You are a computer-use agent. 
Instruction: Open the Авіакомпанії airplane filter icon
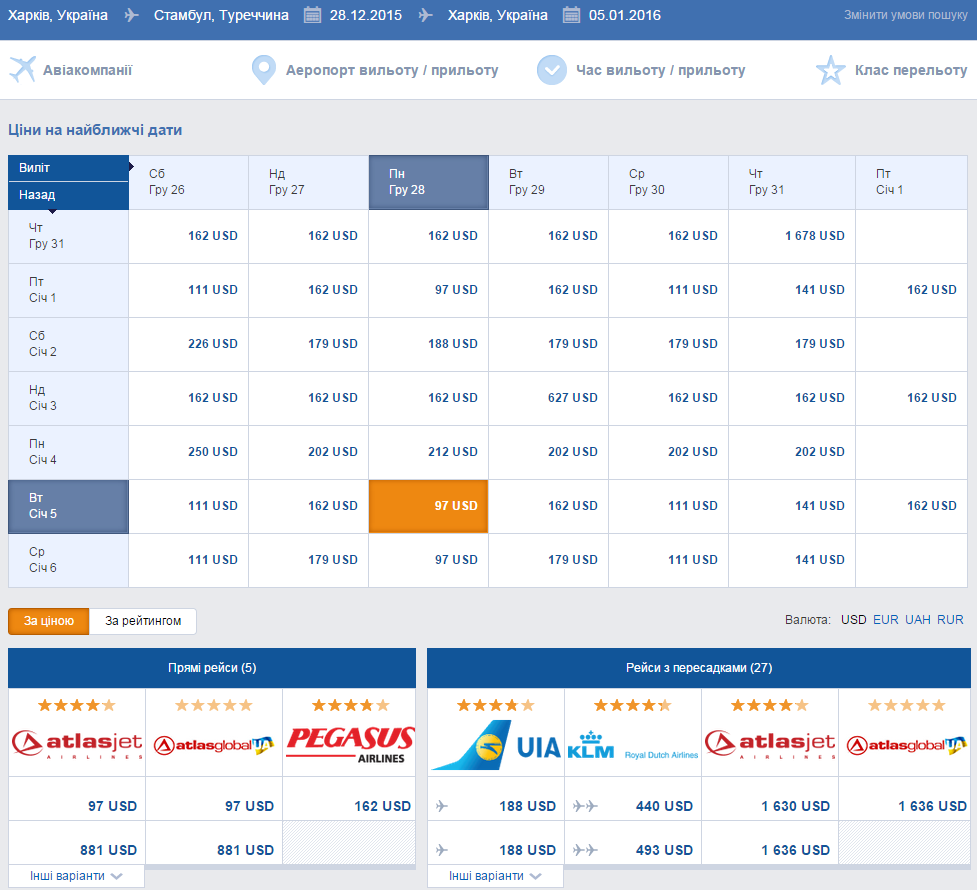(23, 69)
